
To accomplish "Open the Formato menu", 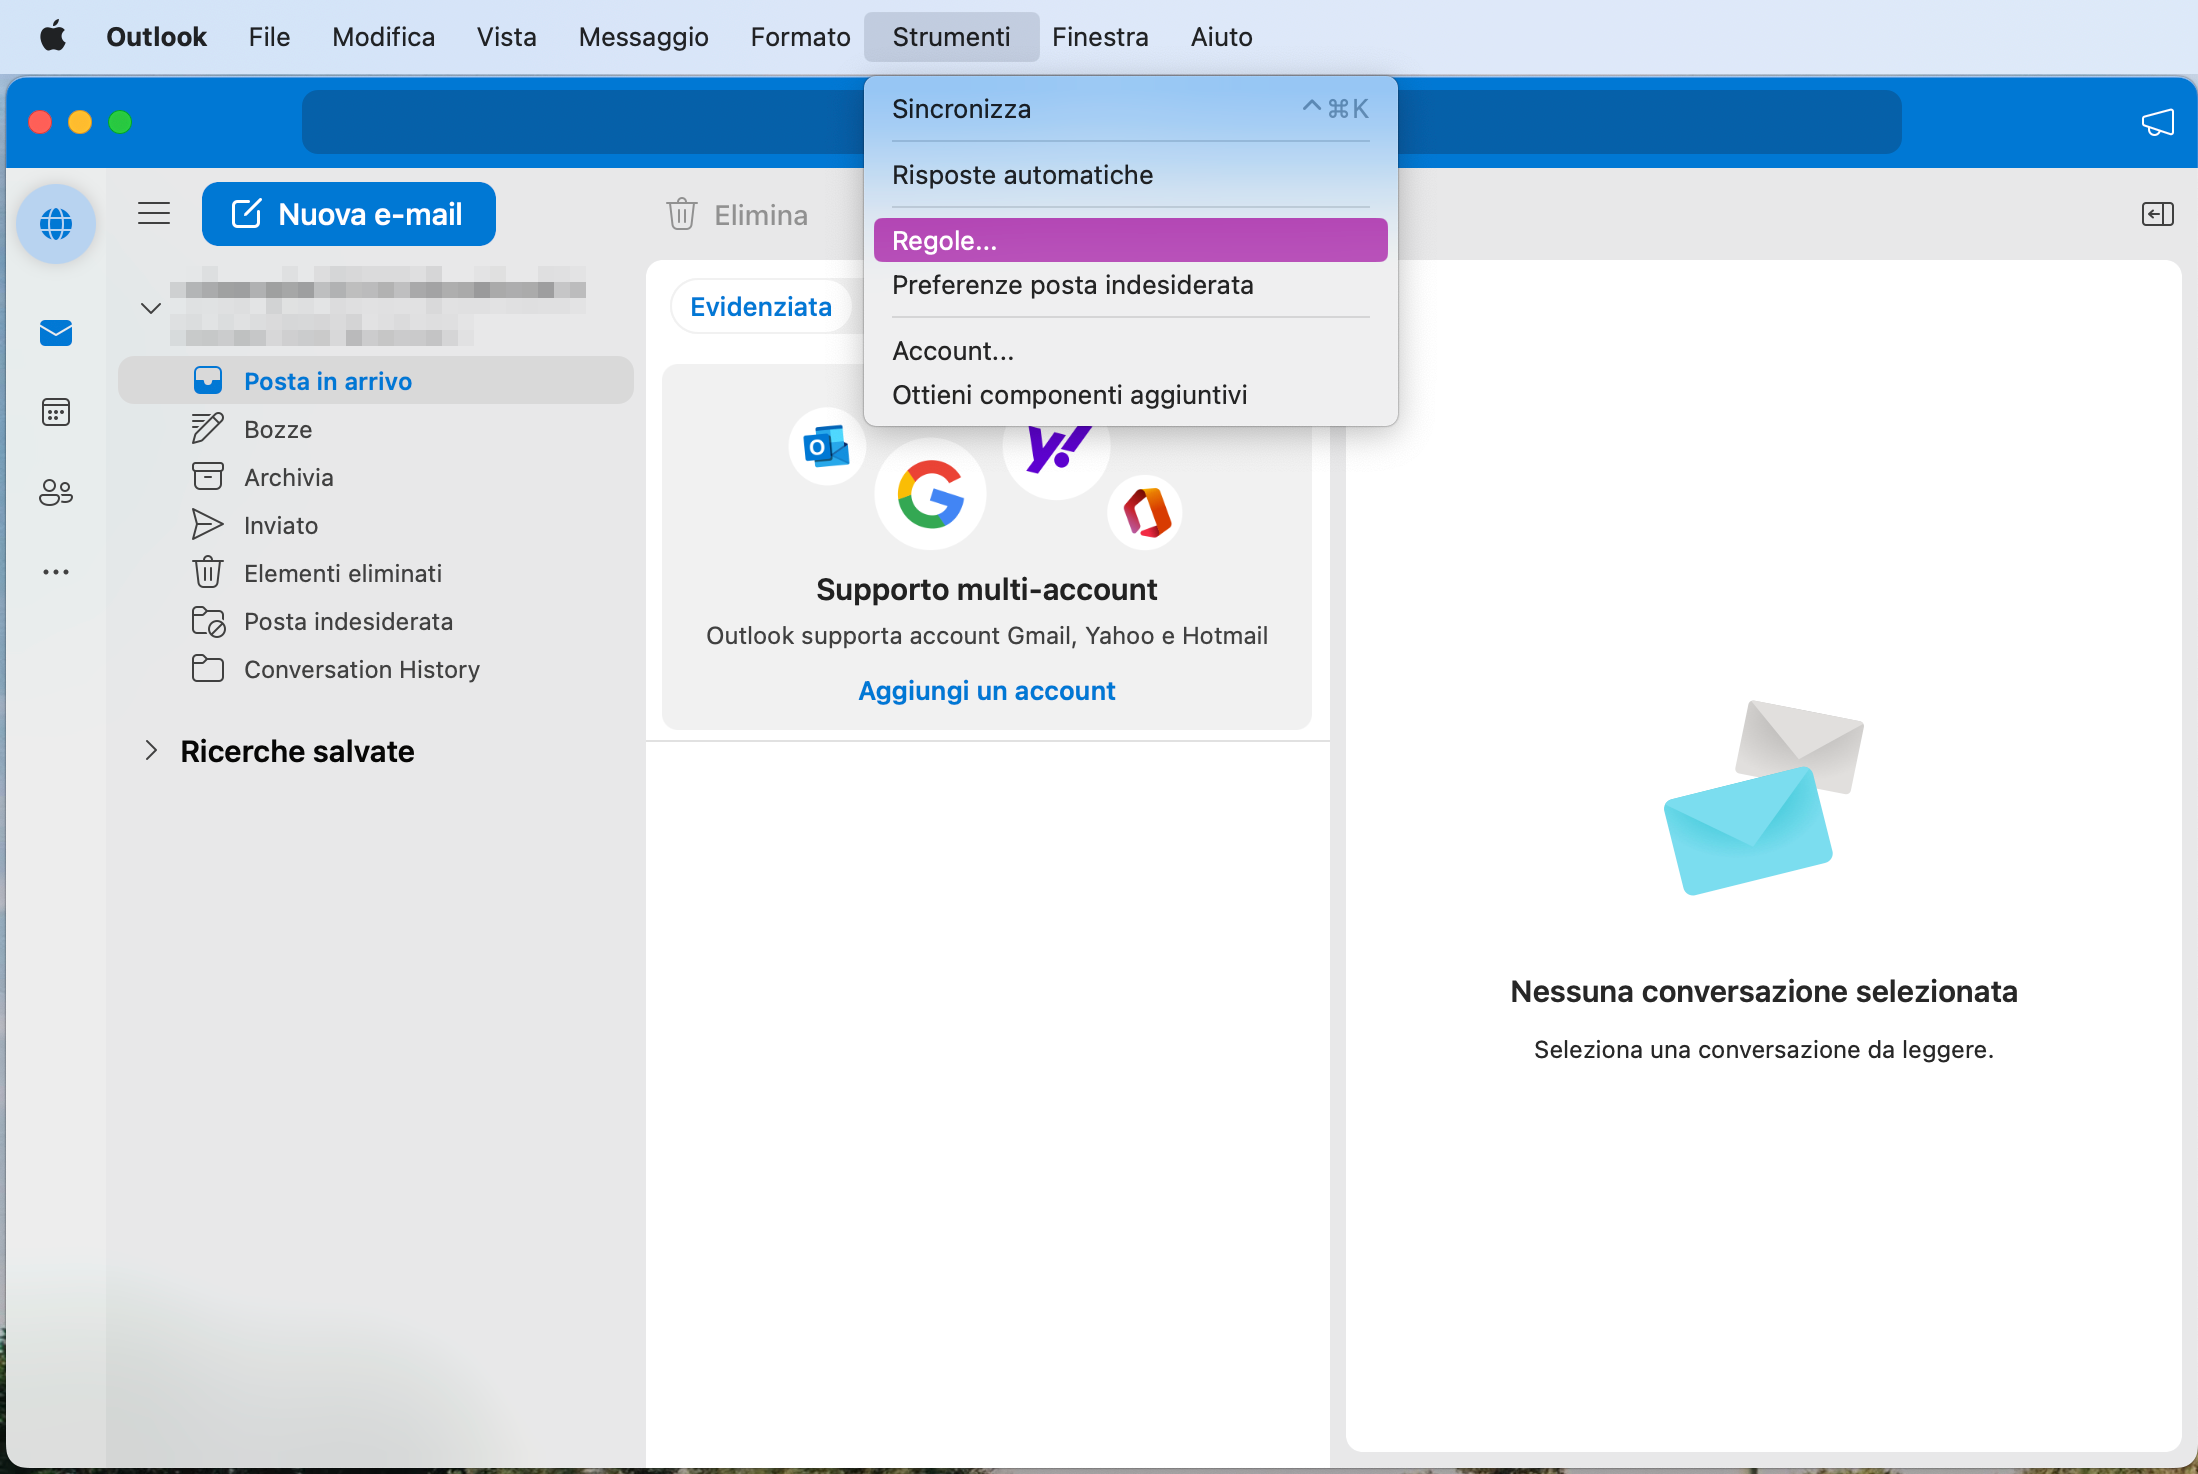I will [801, 37].
